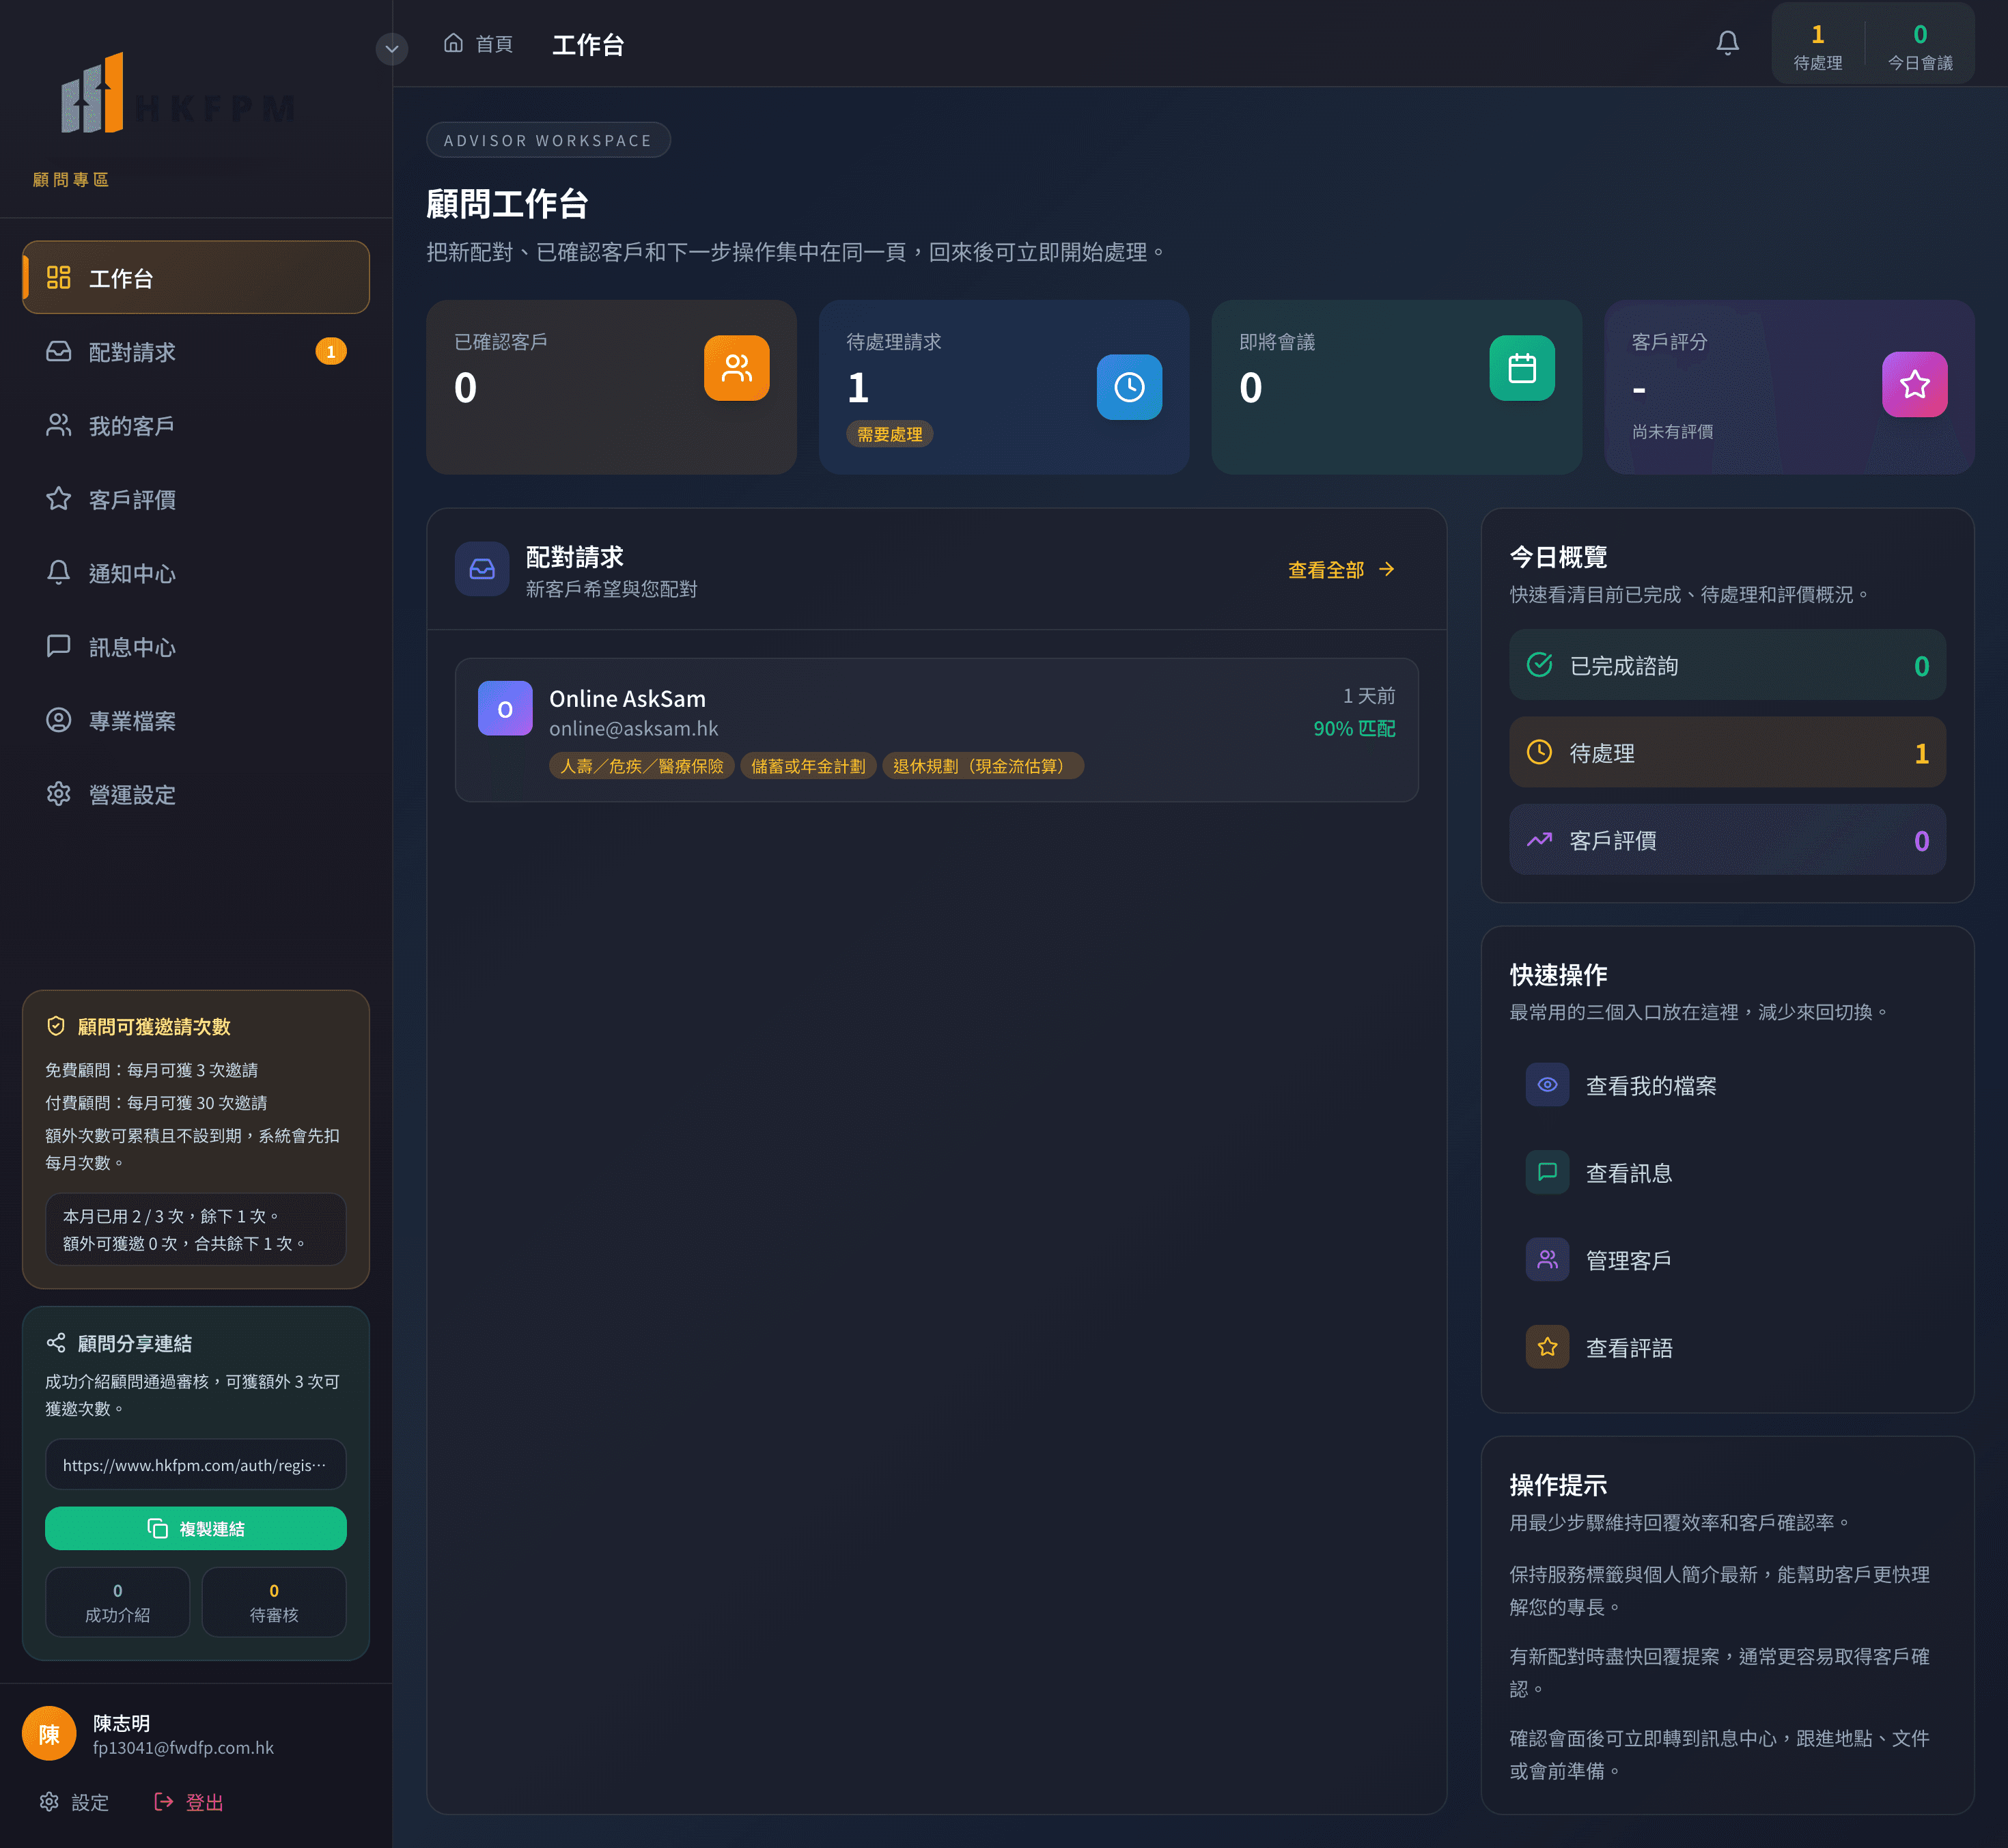Click the 需要處理 status tag
Screen dimensions: 2008x1848
click(889, 434)
